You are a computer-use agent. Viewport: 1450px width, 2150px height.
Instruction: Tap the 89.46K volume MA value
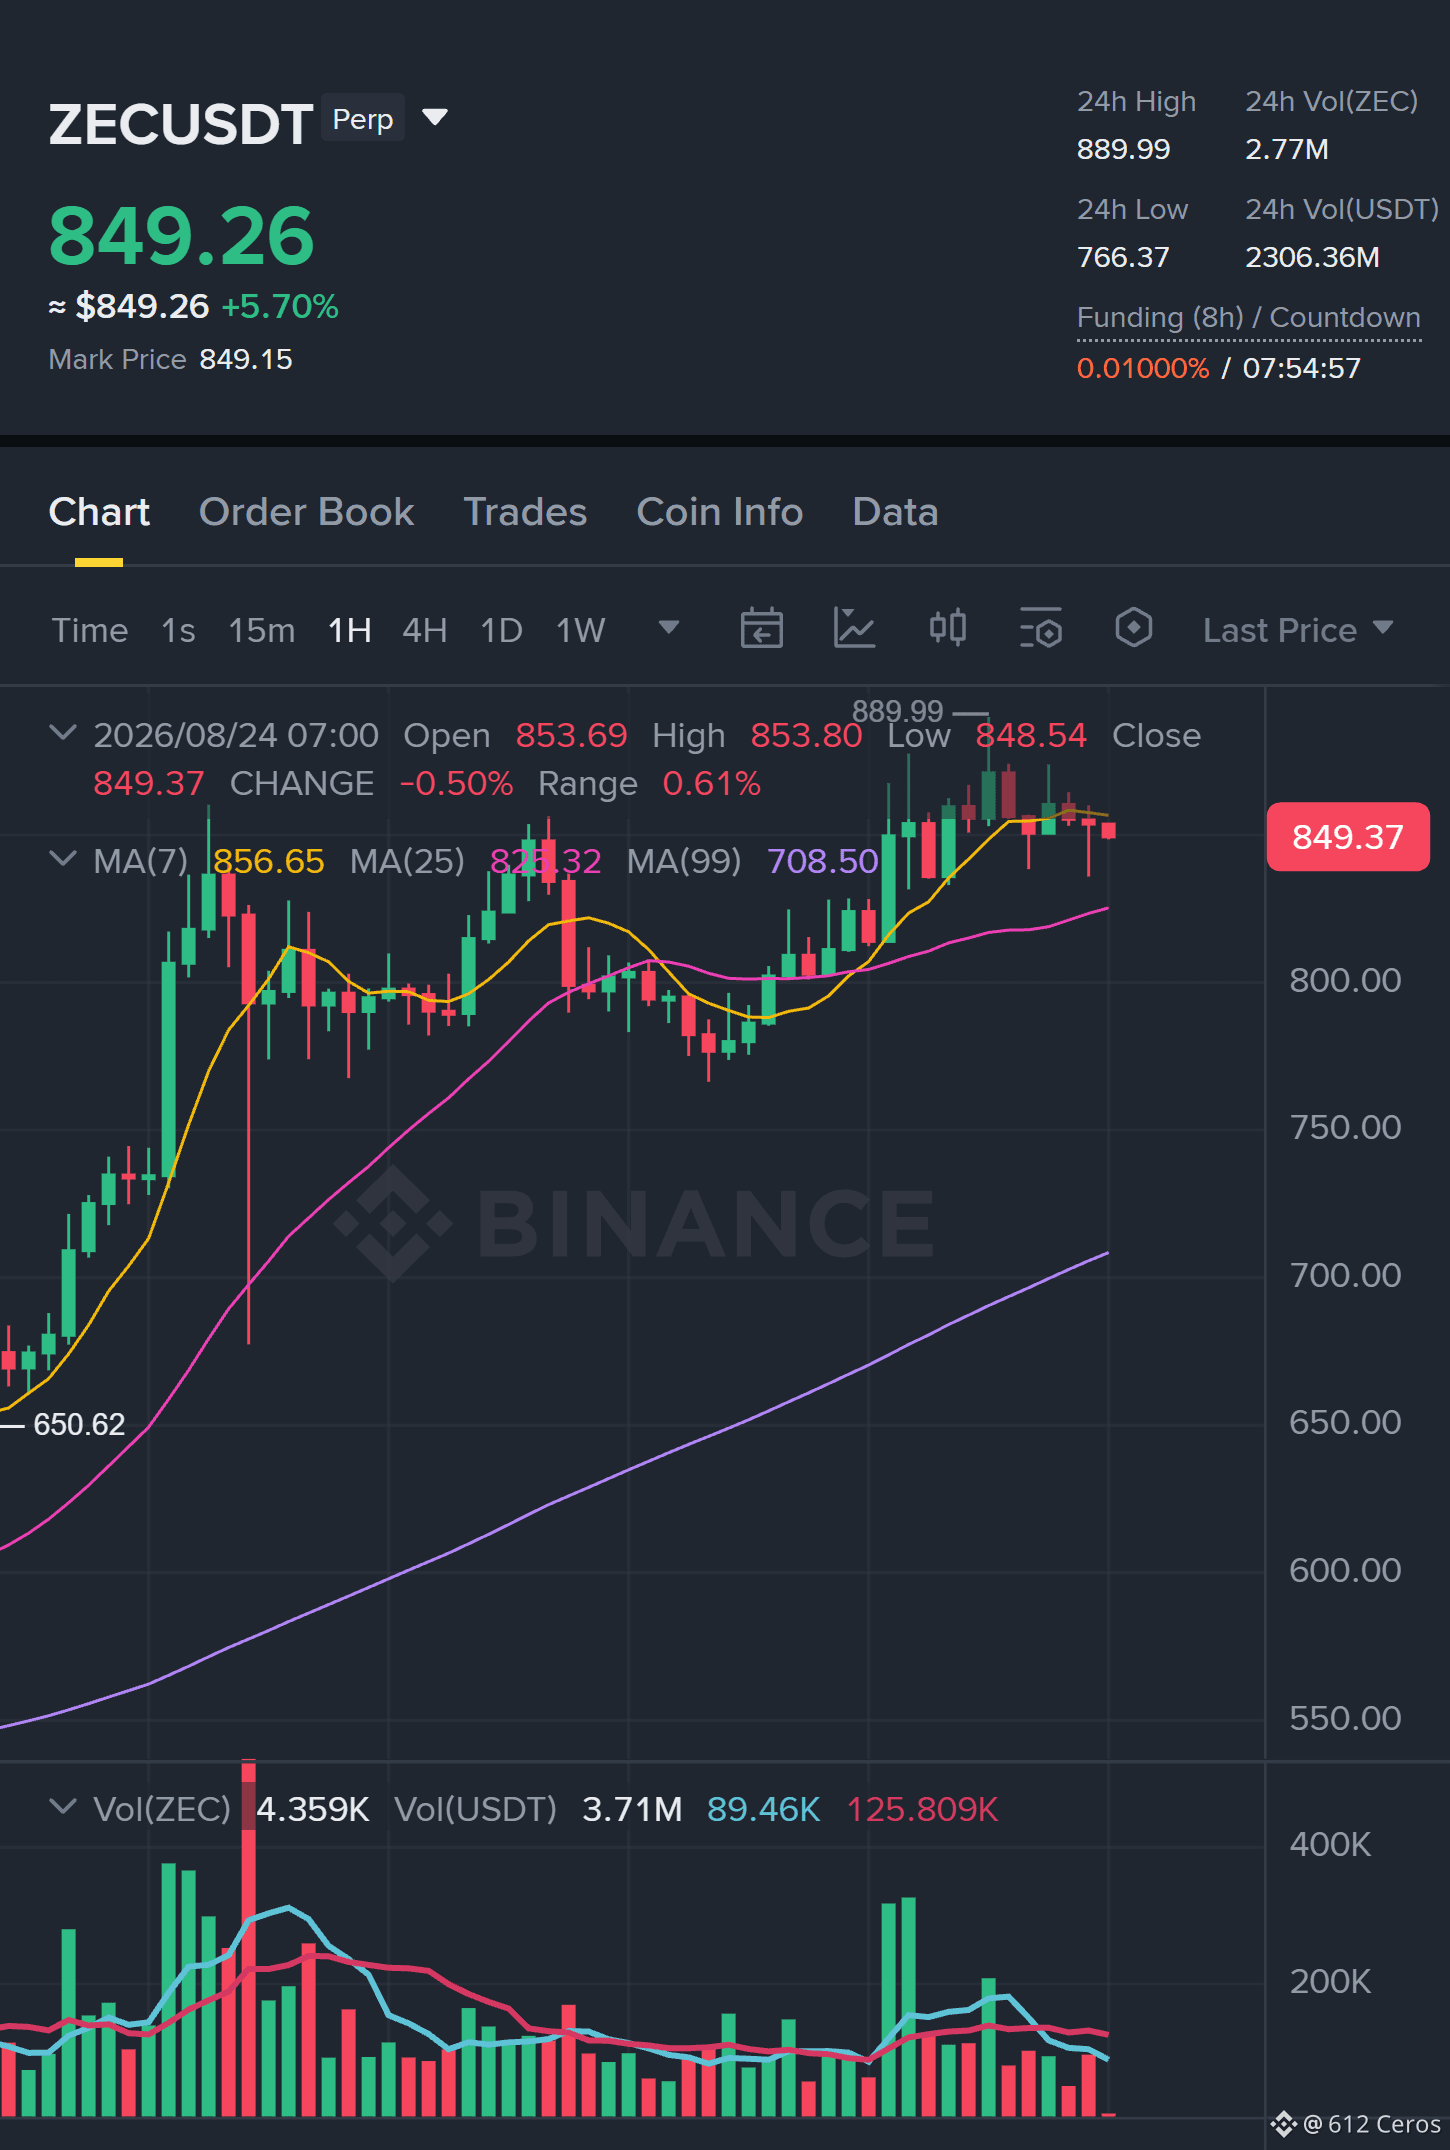coord(763,1809)
